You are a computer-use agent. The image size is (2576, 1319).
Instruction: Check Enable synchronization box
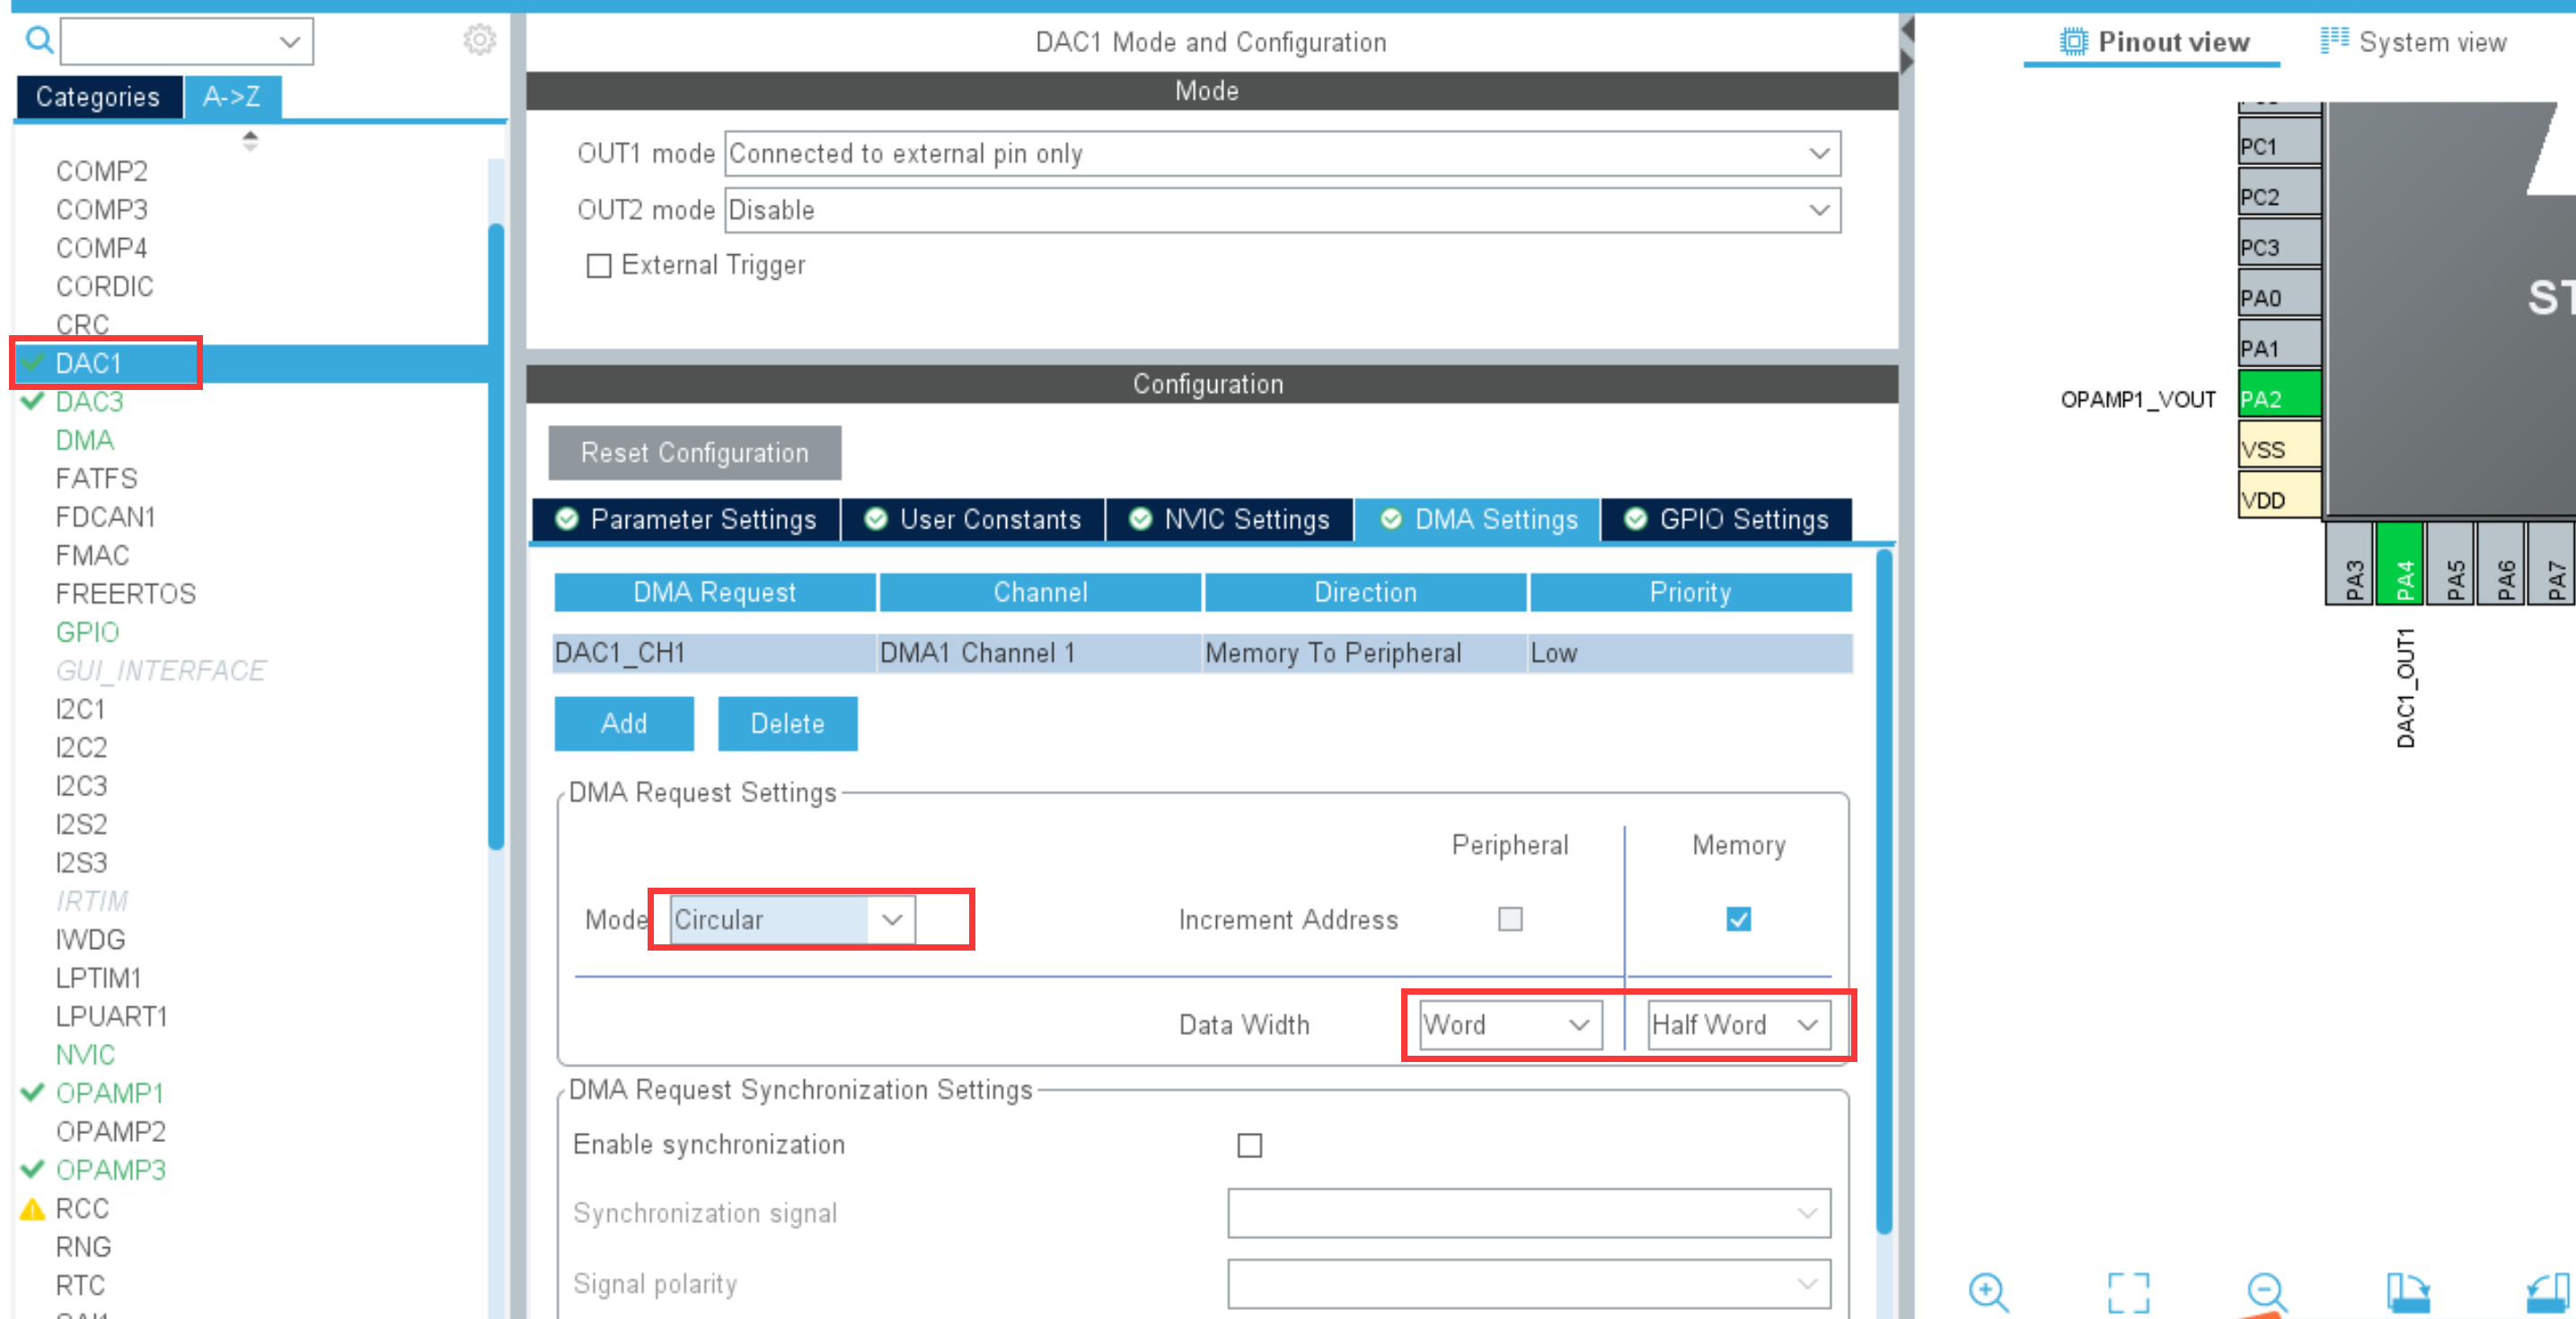point(1249,1145)
